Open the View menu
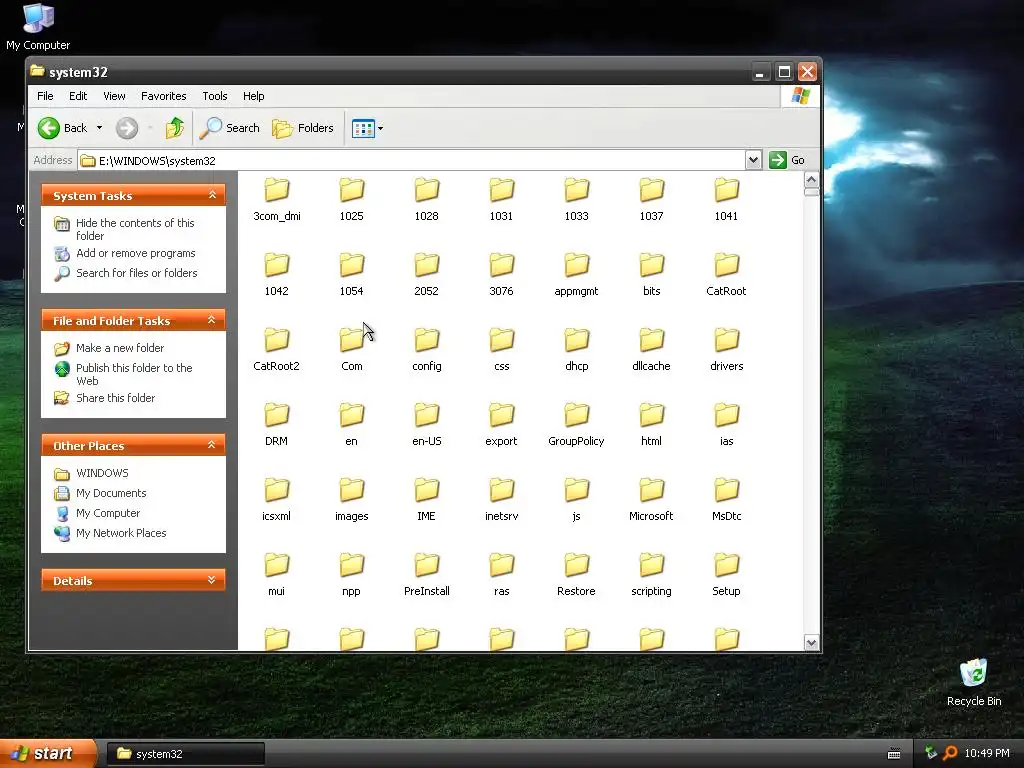Screen dimensions: 1024x768 [x=114, y=96]
